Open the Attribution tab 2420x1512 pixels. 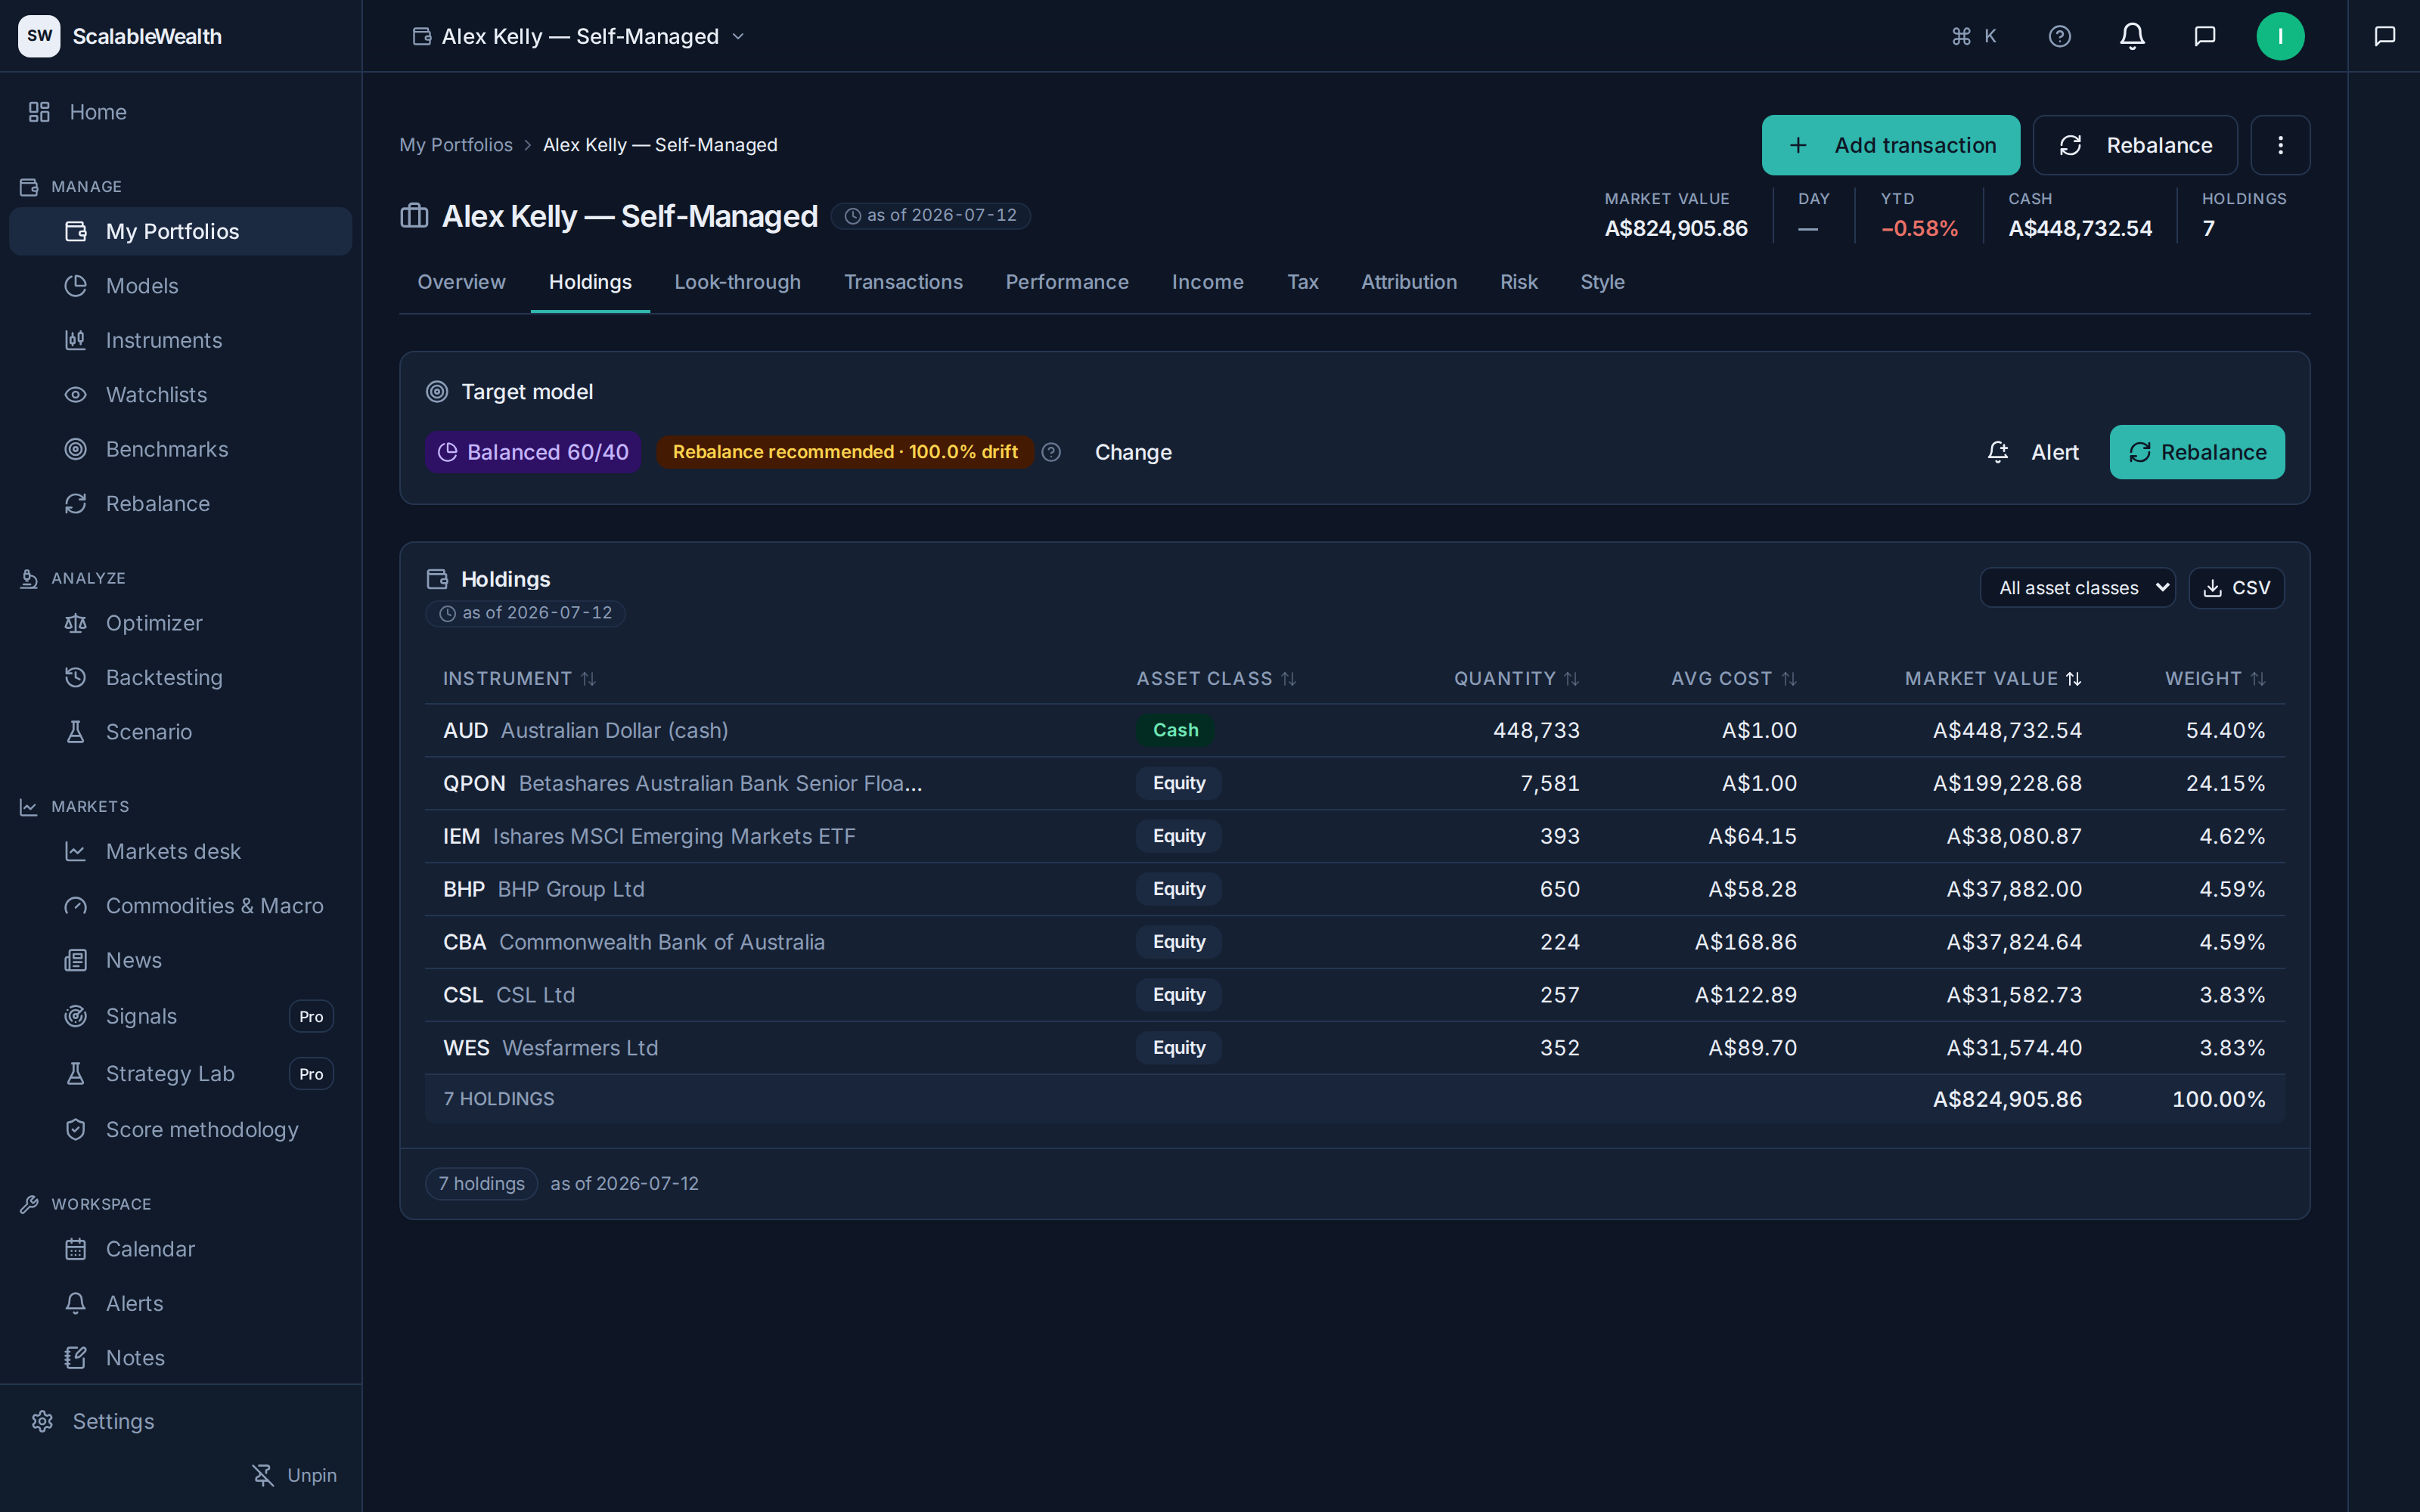[1408, 282]
